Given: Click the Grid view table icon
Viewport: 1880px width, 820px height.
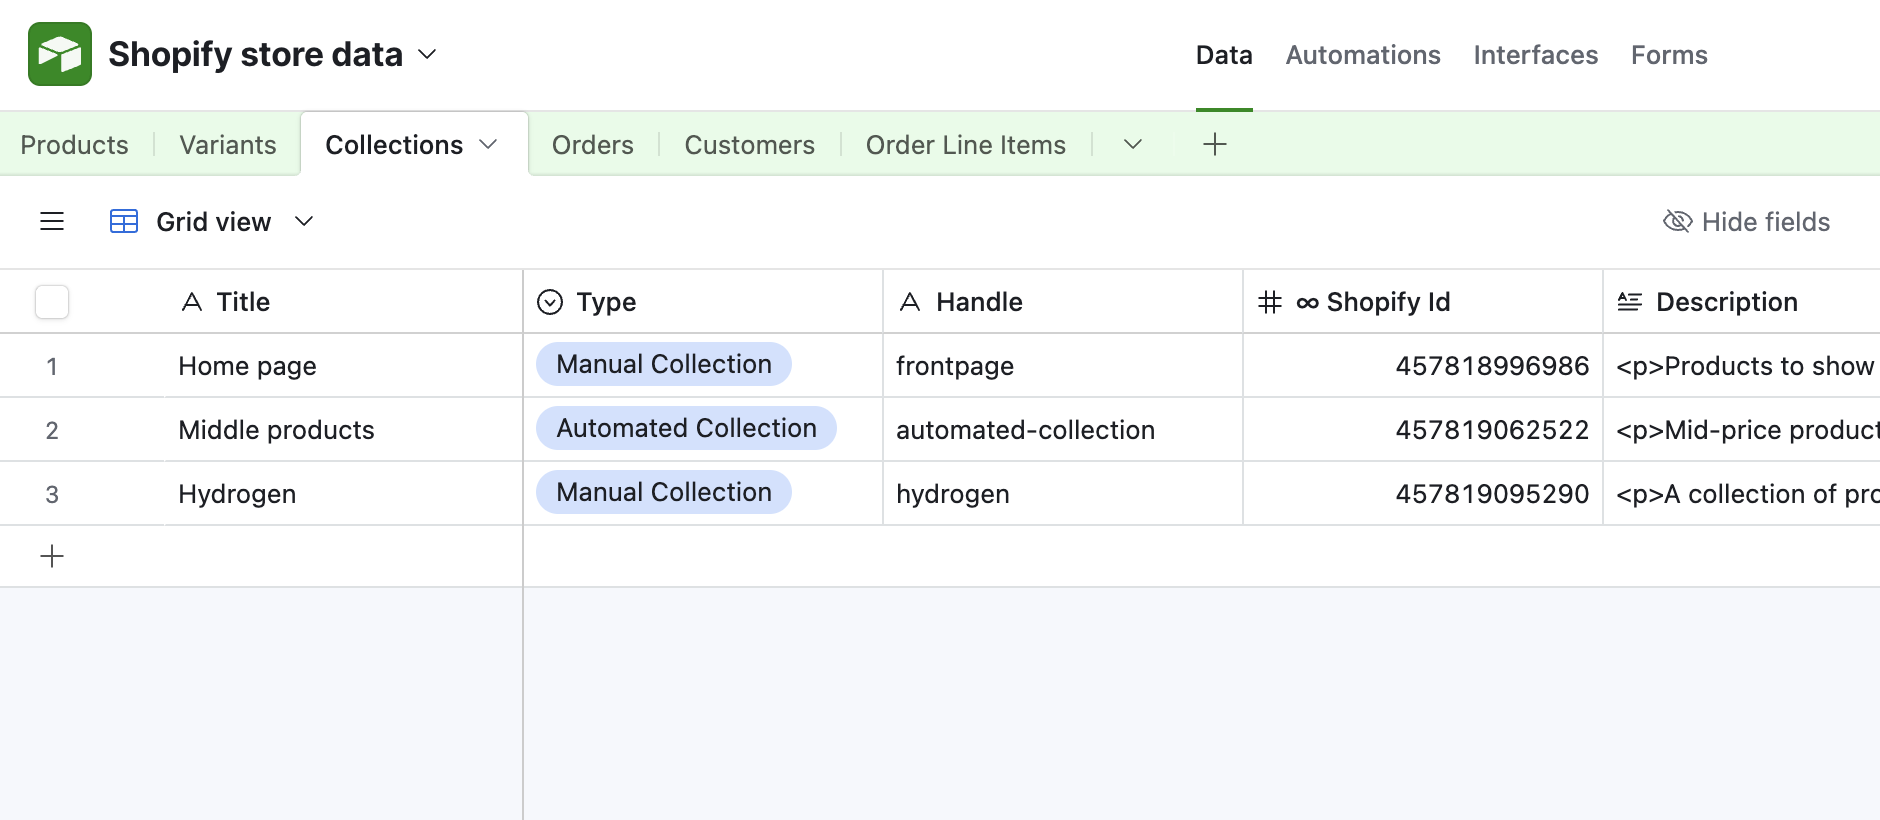Looking at the screenshot, I should click(124, 221).
